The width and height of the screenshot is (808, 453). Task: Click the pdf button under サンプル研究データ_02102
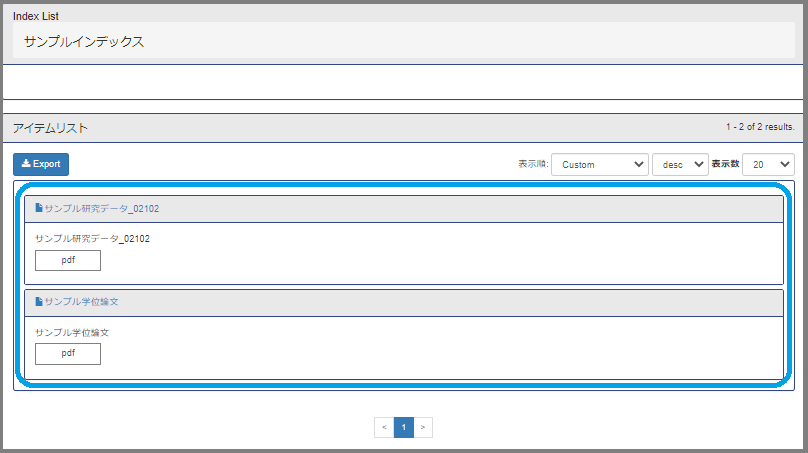(x=68, y=260)
